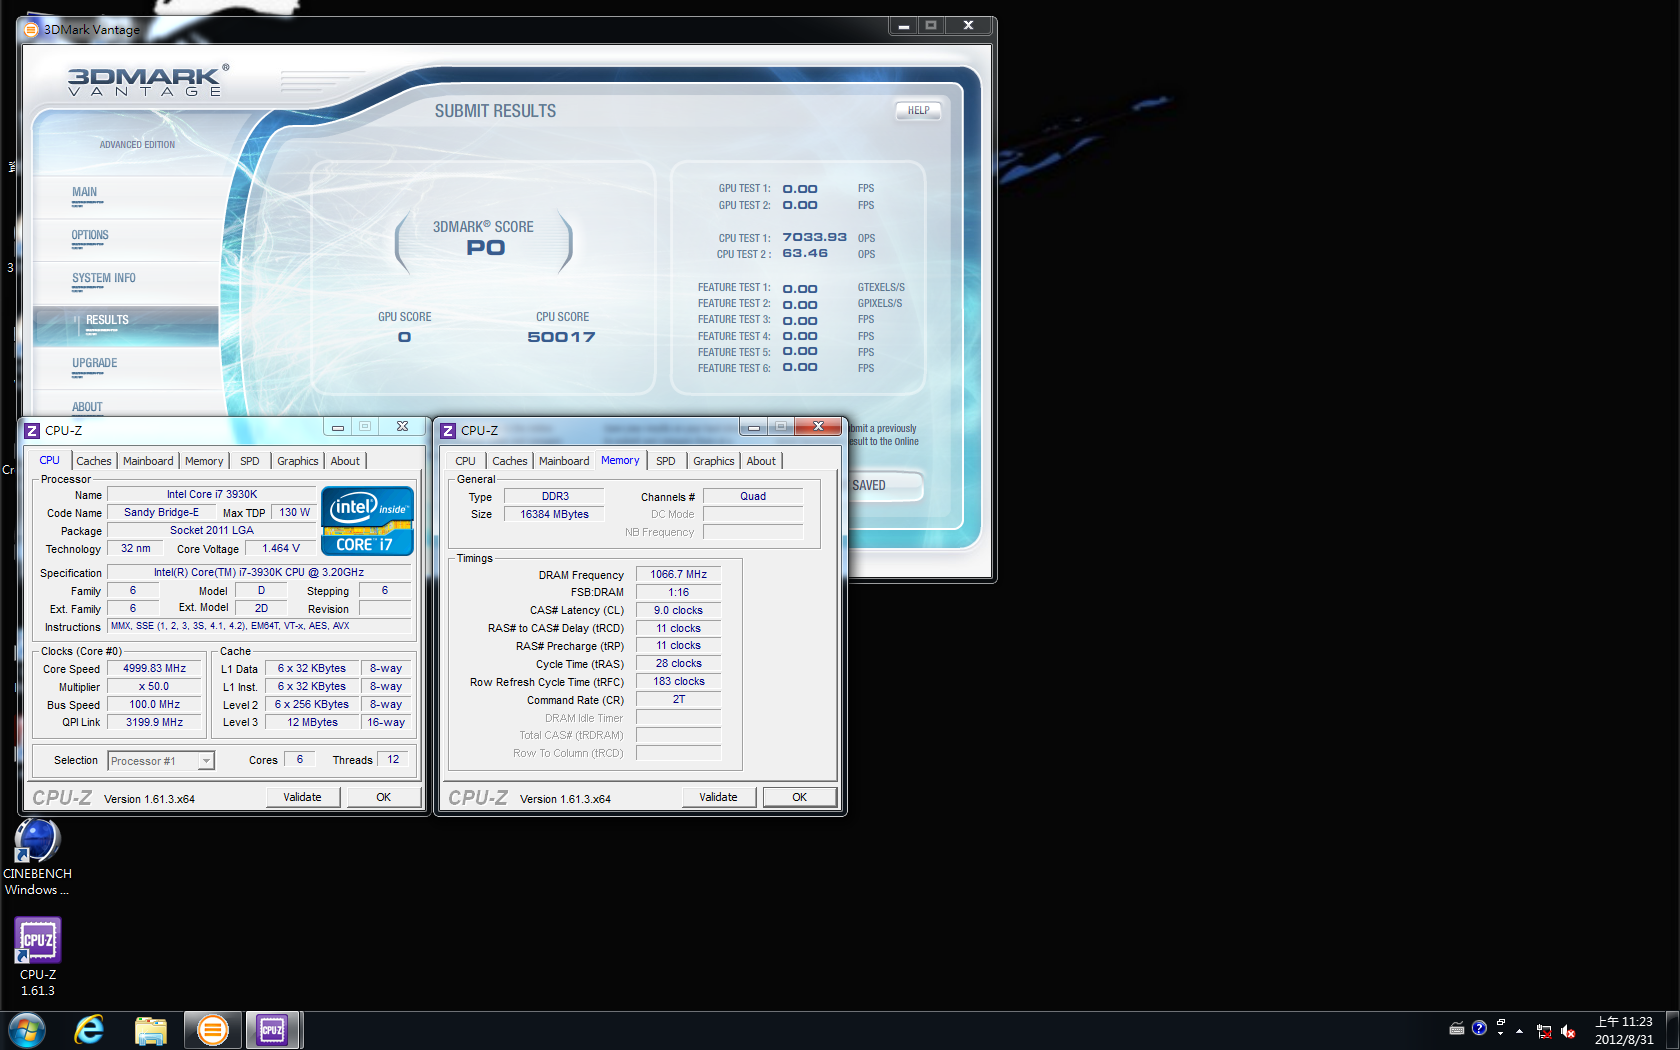The width and height of the screenshot is (1680, 1050).
Task: Click the Core Speed 4999.83 MHz field
Action: (x=155, y=669)
